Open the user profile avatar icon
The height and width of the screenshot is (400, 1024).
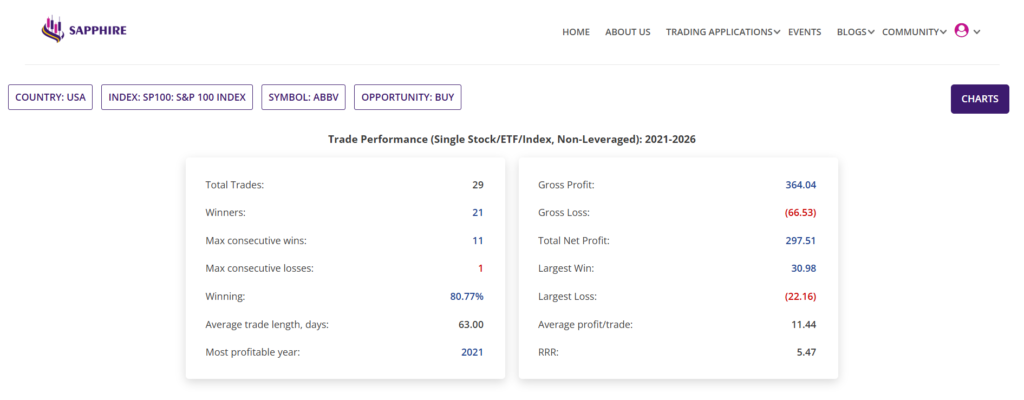click(x=961, y=31)
